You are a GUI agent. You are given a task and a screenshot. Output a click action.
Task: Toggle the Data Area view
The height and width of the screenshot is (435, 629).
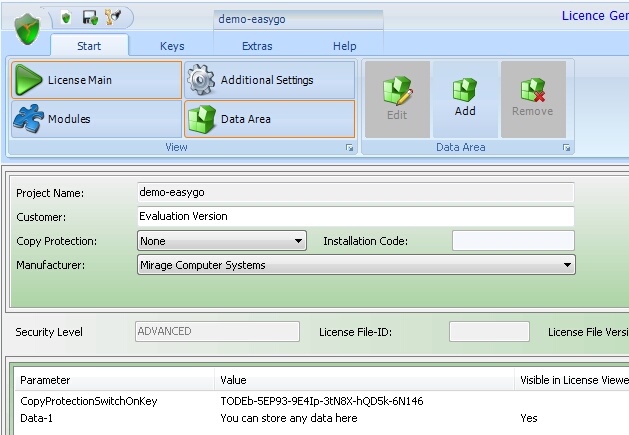[x=269, y=119]
